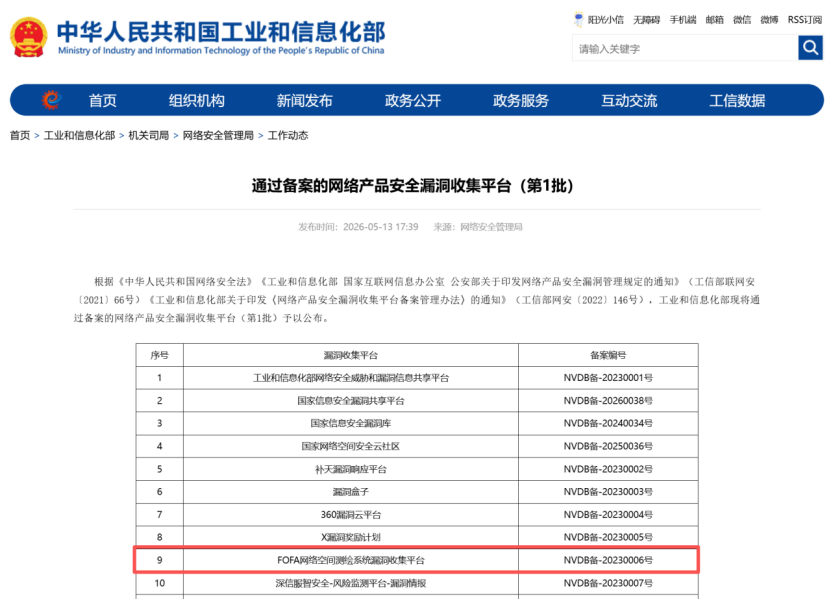Click cell 360漏洞云平台
Image resolution: width=831 pixels, height=600 pixels.
pos(351,515)
